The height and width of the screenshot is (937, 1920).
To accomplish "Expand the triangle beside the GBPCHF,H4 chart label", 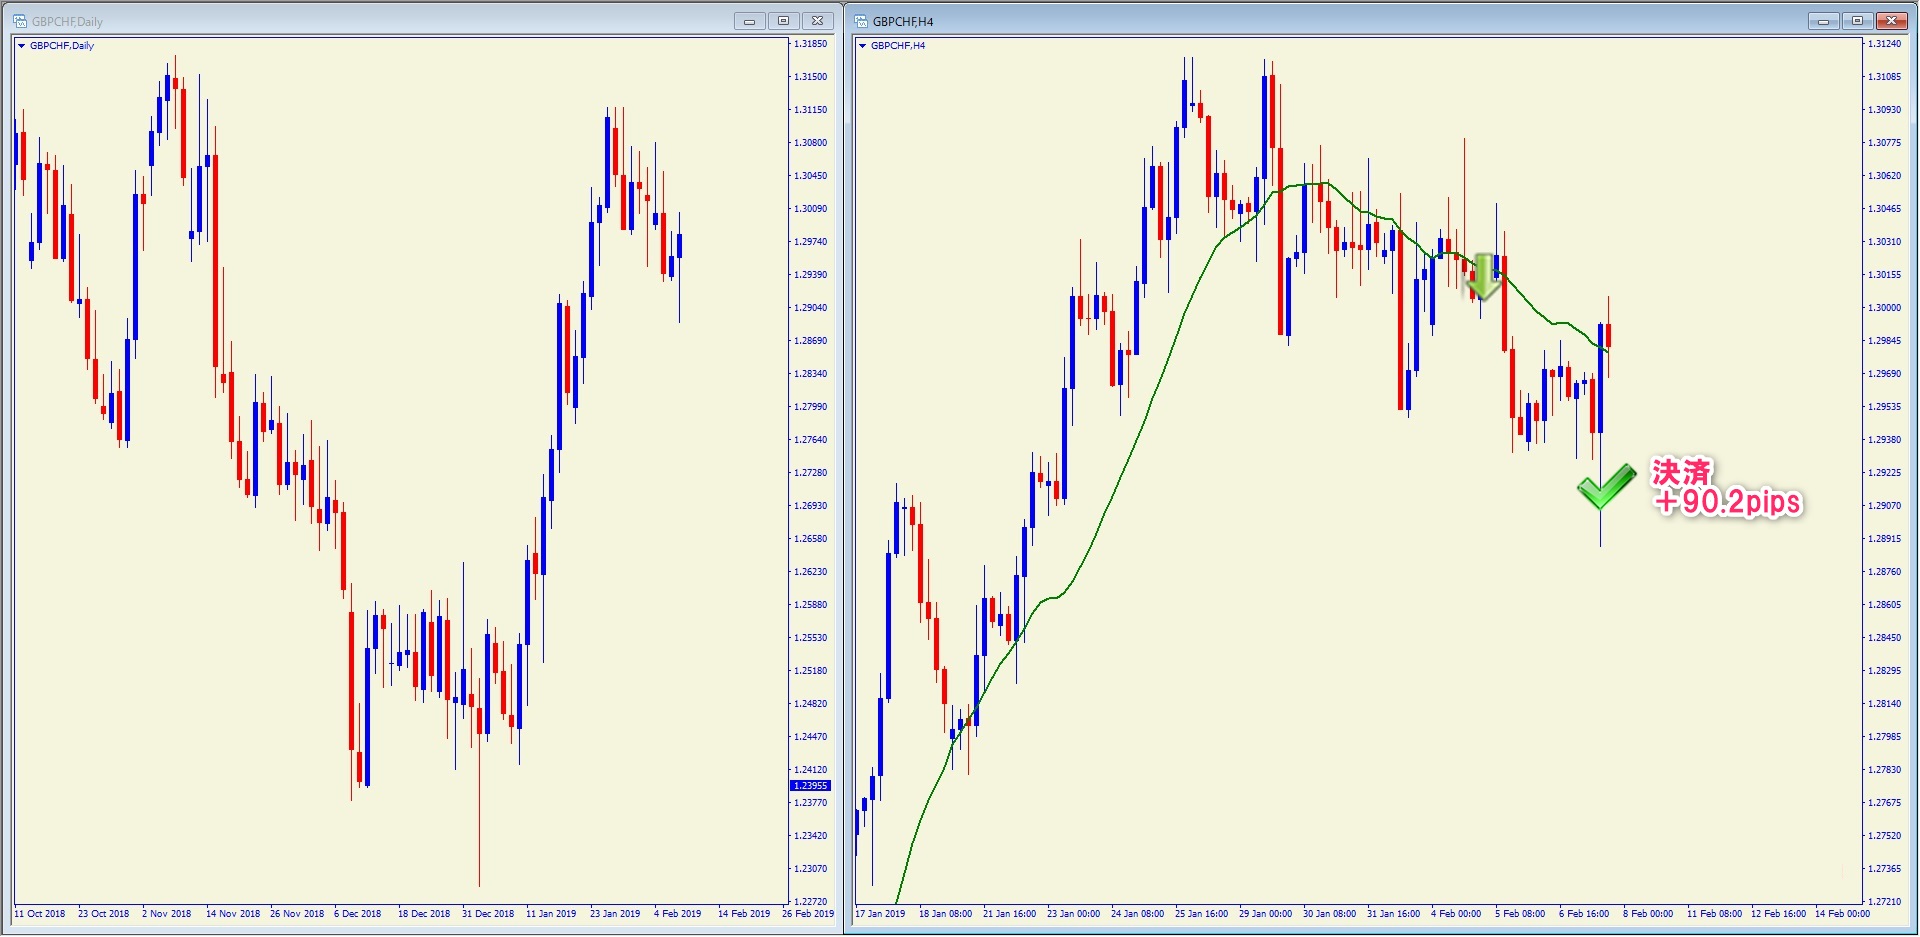I will [863, 46].
